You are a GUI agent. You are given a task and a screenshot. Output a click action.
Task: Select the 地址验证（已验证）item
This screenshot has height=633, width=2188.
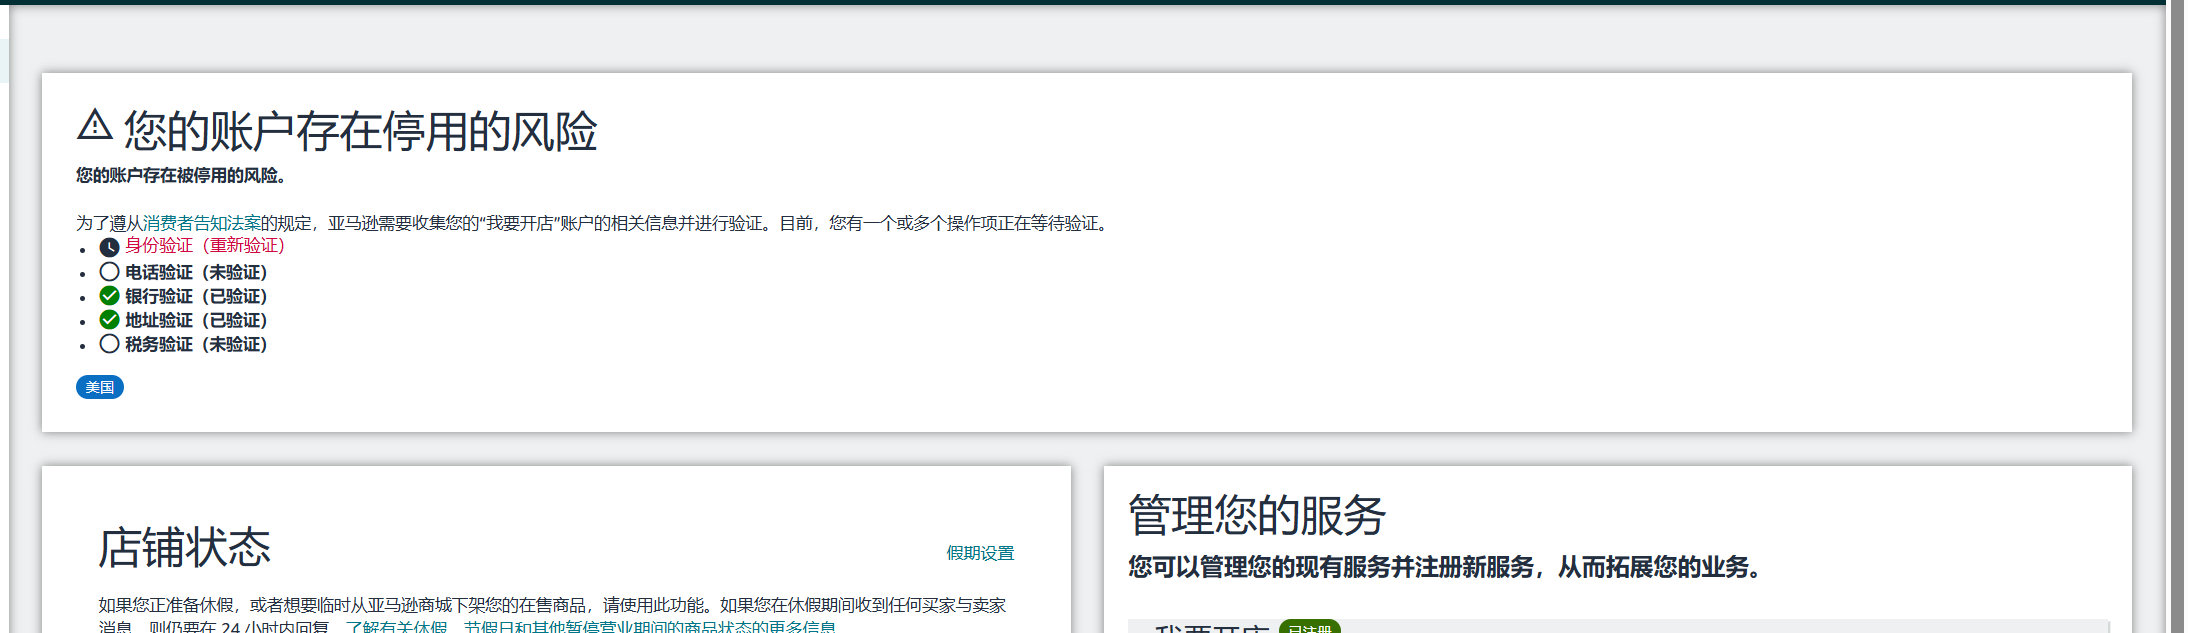tap(196, 320)
